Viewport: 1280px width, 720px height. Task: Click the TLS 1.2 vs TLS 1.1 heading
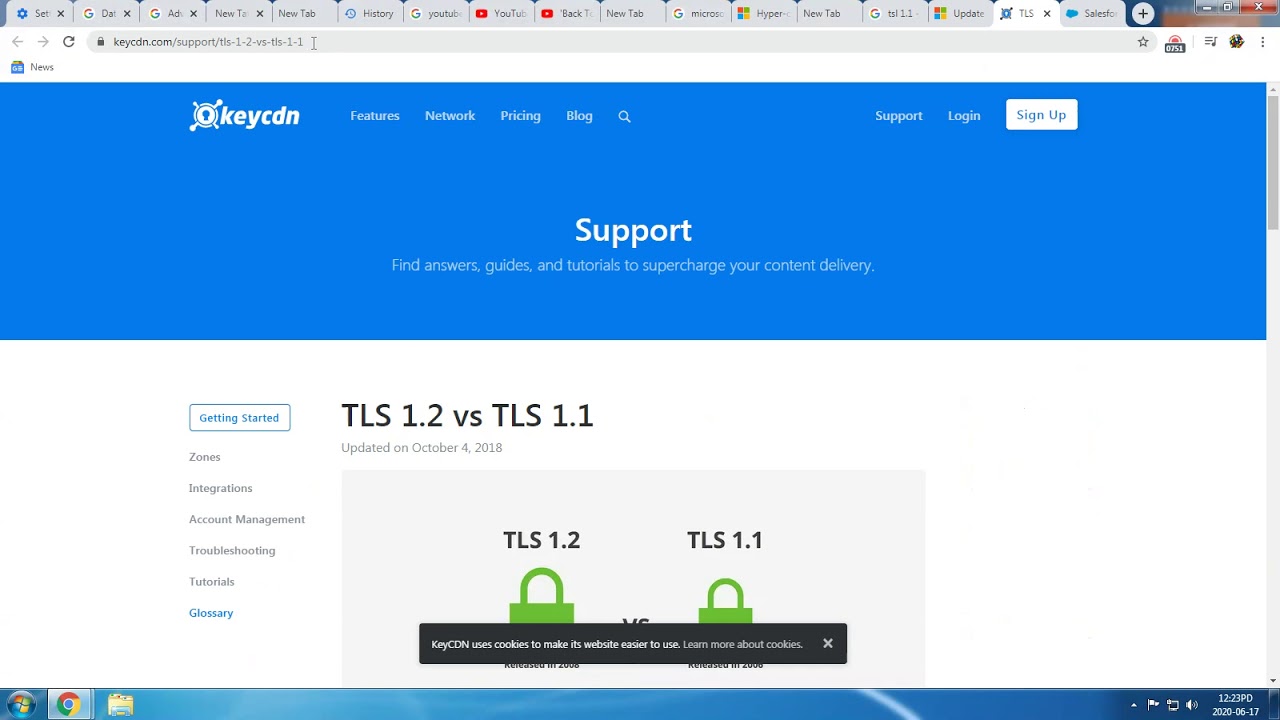pos(467,415)
